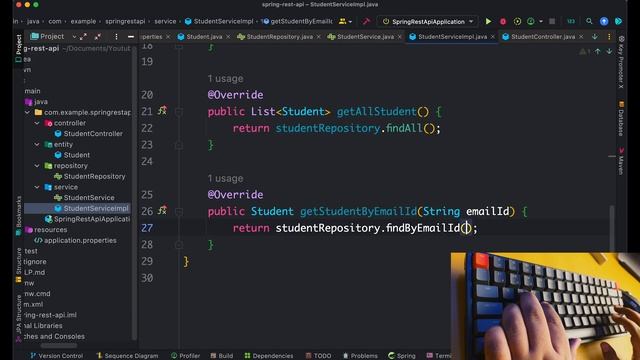Screen dimensions: 640x360
Task: Open JPA Structure side tool window
Action: coord(18,318)
